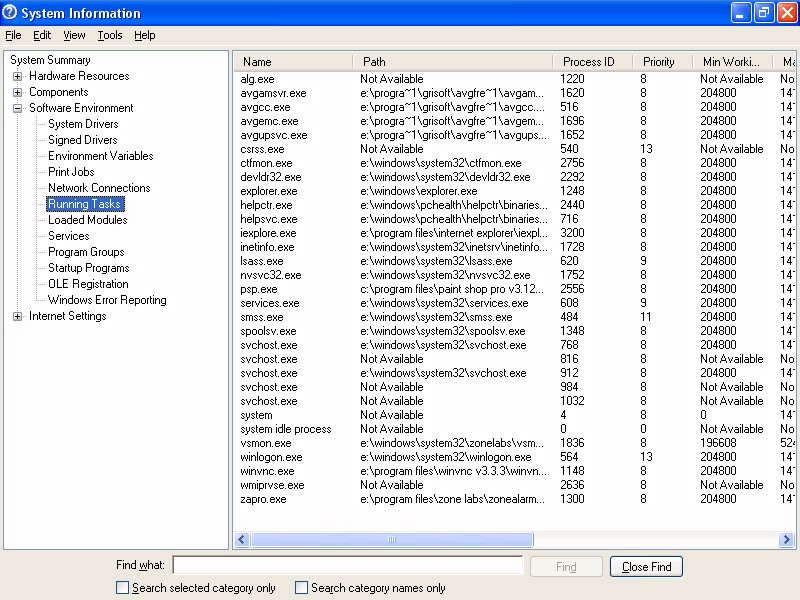The width and height of the screenshot is (800, 600).
Task: Open the File menu
Action: coord(13,35)
